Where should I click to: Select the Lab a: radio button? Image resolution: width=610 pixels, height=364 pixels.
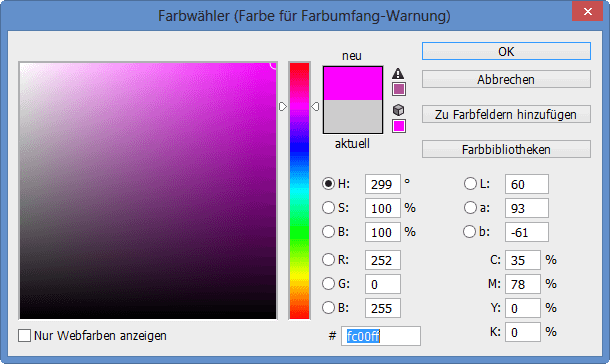[470, 208]
